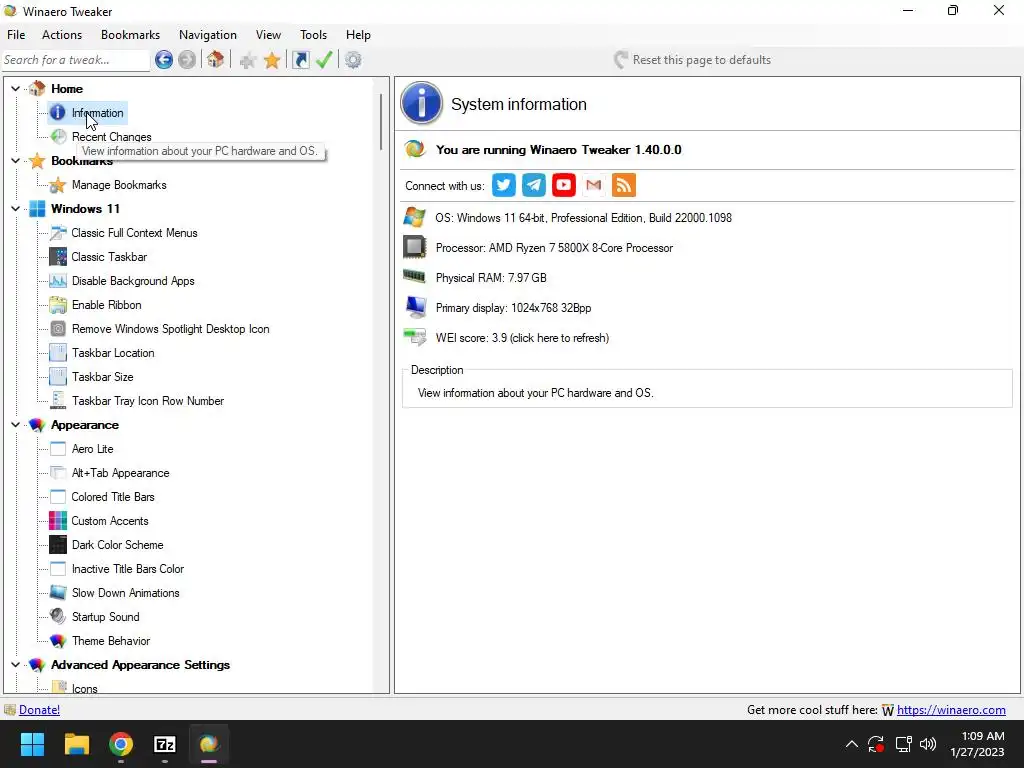Screen dimensions: 1024x768
Task: Click the Donate! link
Action: click(39, 710)
